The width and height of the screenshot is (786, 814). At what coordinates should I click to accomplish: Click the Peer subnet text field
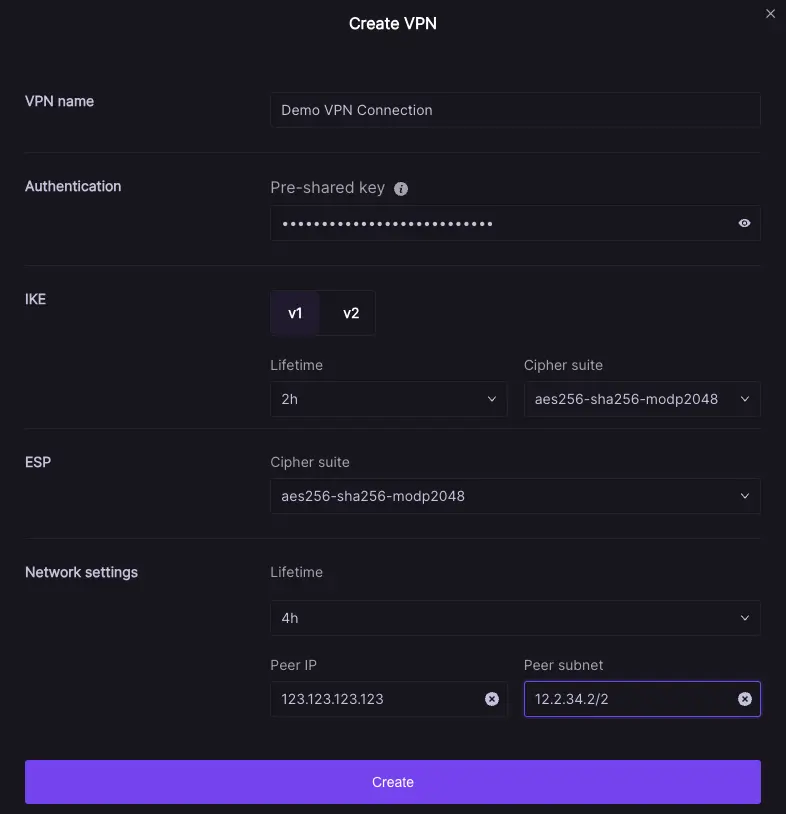pyautogui.click(x=625, y=699)
